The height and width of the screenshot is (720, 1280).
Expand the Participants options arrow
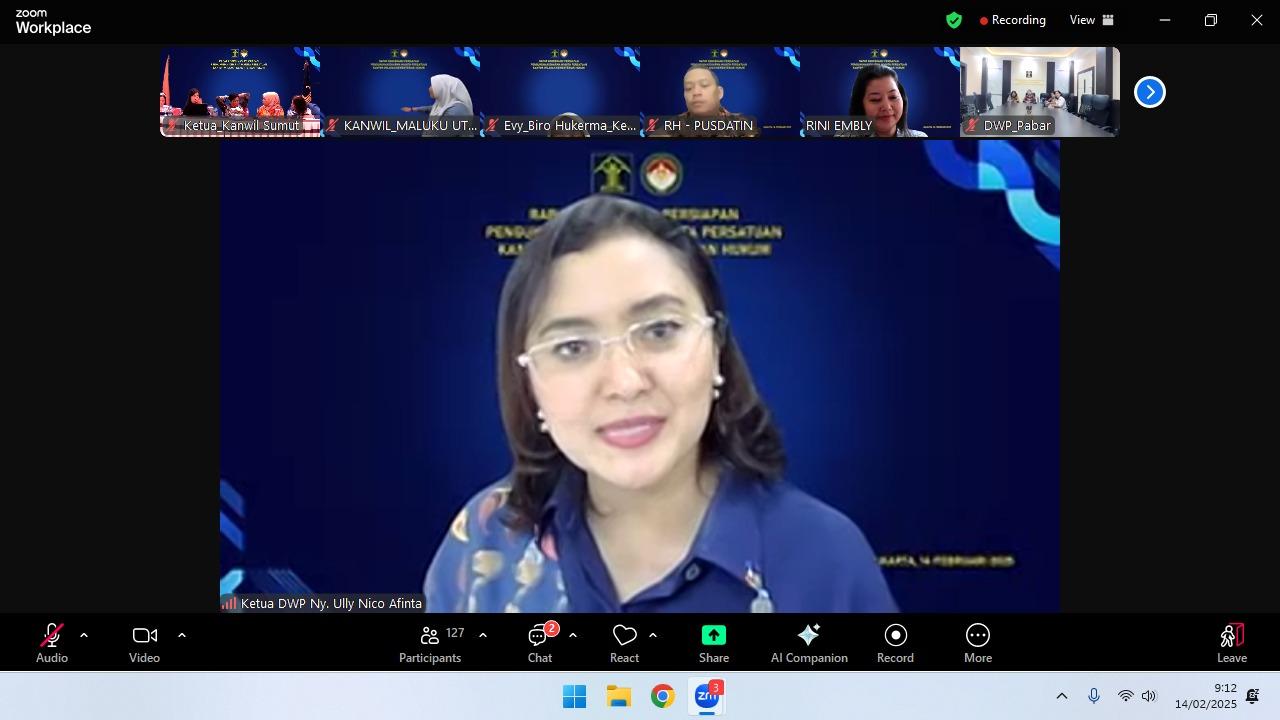[x=483, y=635]
